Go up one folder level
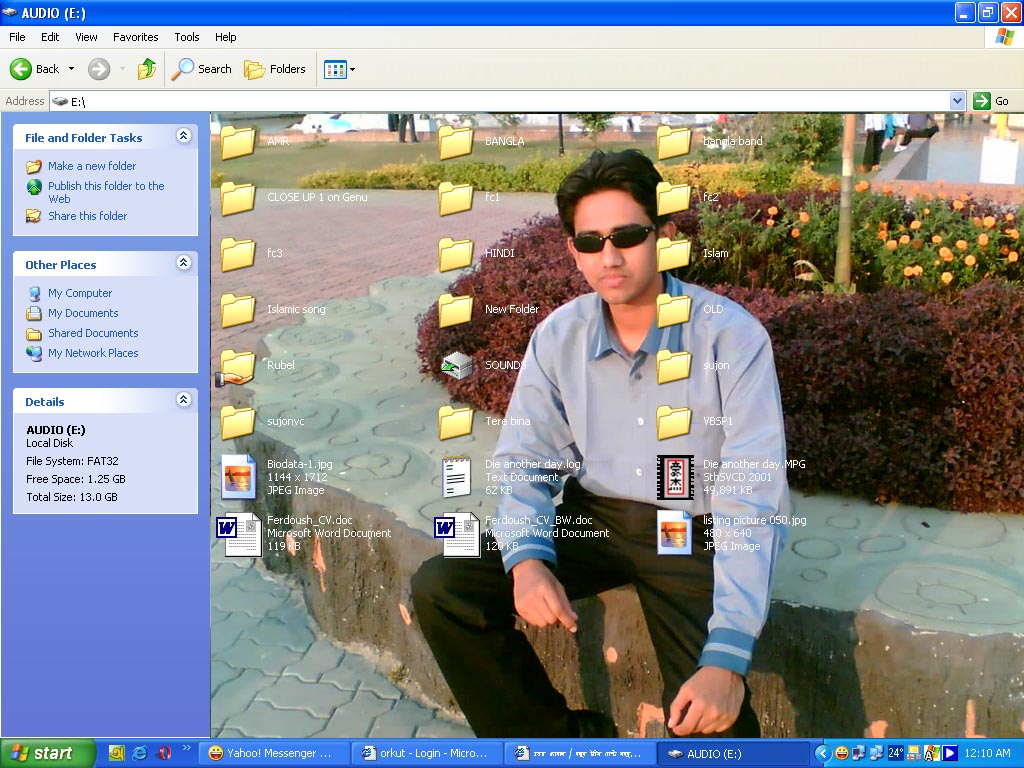 (147, 69)
